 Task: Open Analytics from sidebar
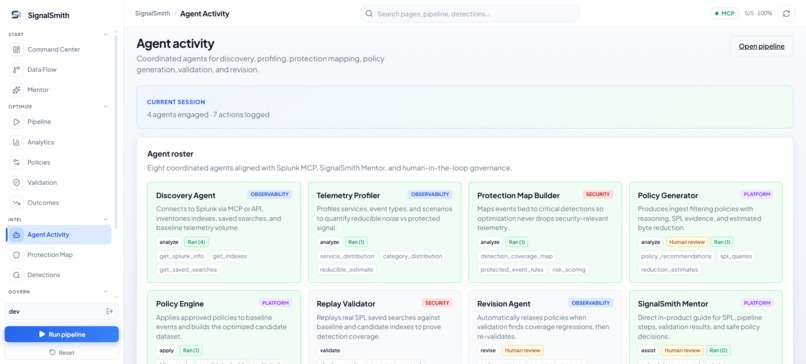tap(58, 142)
